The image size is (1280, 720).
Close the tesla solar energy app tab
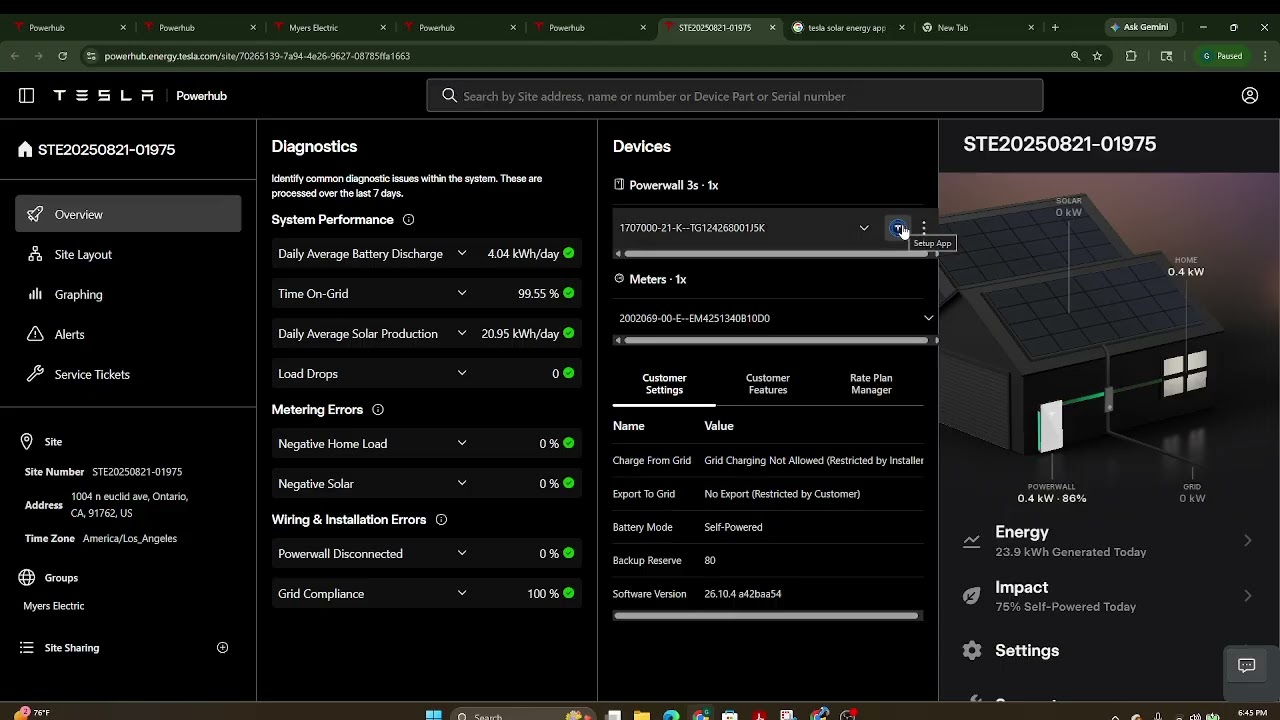coord(903,28)
